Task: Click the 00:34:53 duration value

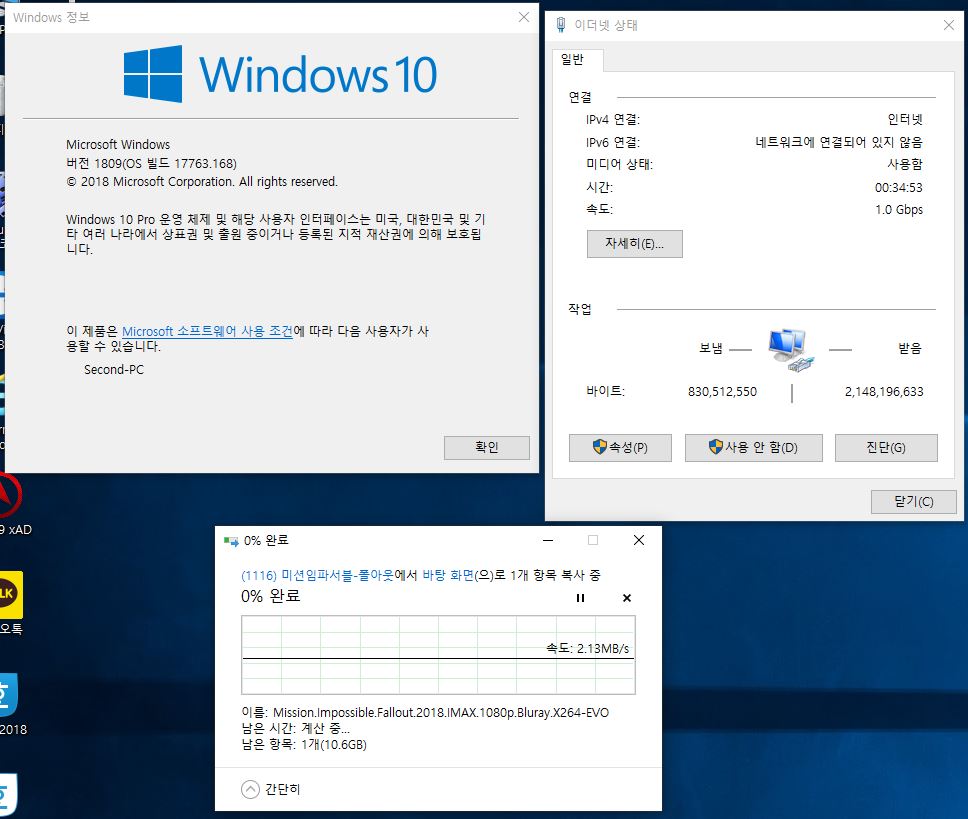Action: 899,188
